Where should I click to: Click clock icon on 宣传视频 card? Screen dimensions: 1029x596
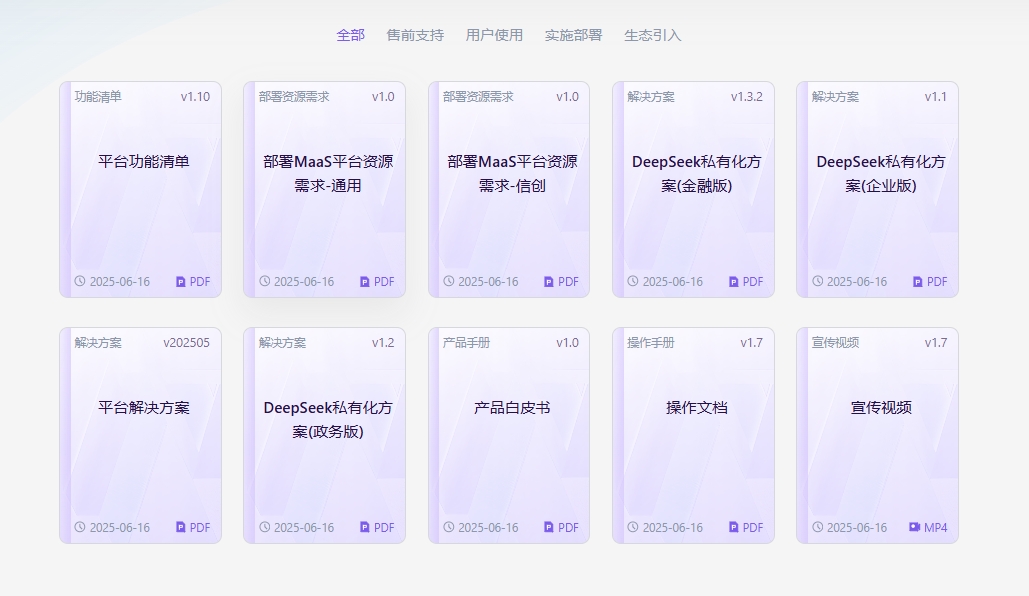pyautogui.click(x=817, y=527)
